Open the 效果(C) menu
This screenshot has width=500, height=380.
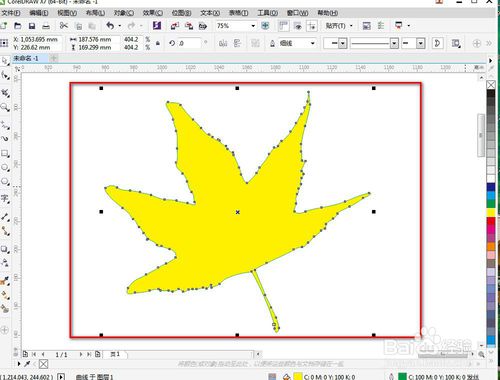tap(153, 13)
